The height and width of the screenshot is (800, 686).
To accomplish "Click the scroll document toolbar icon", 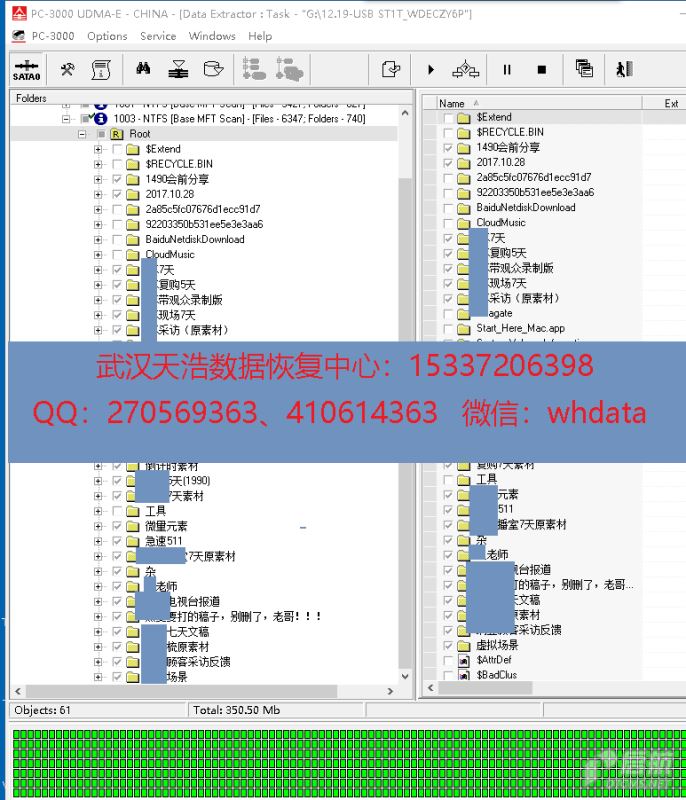I will click(x=100, y=70).
